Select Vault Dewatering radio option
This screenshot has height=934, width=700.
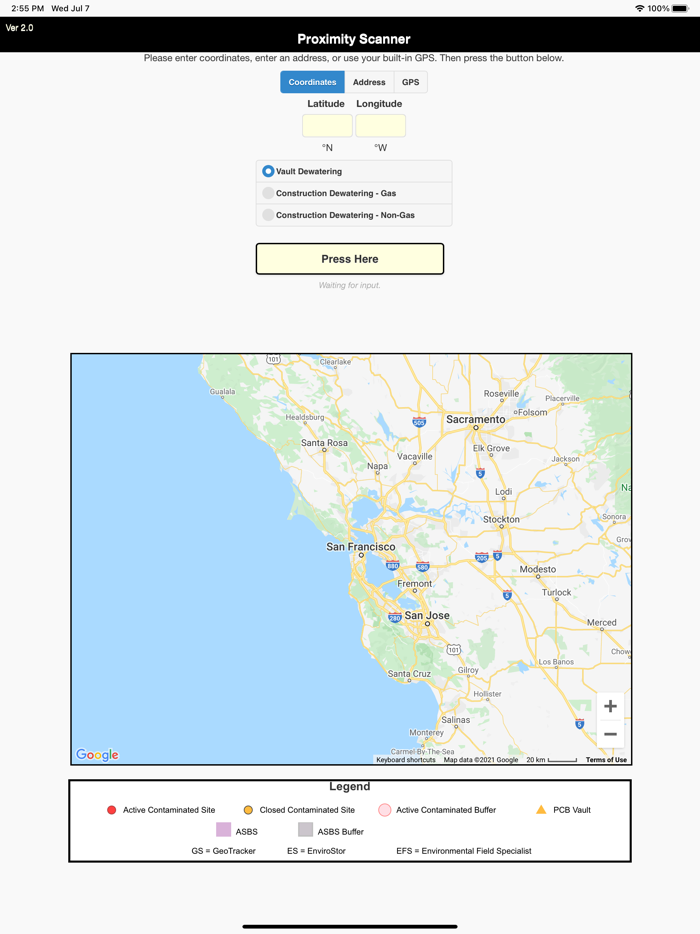pyautogui.click(x=354, y=172)
